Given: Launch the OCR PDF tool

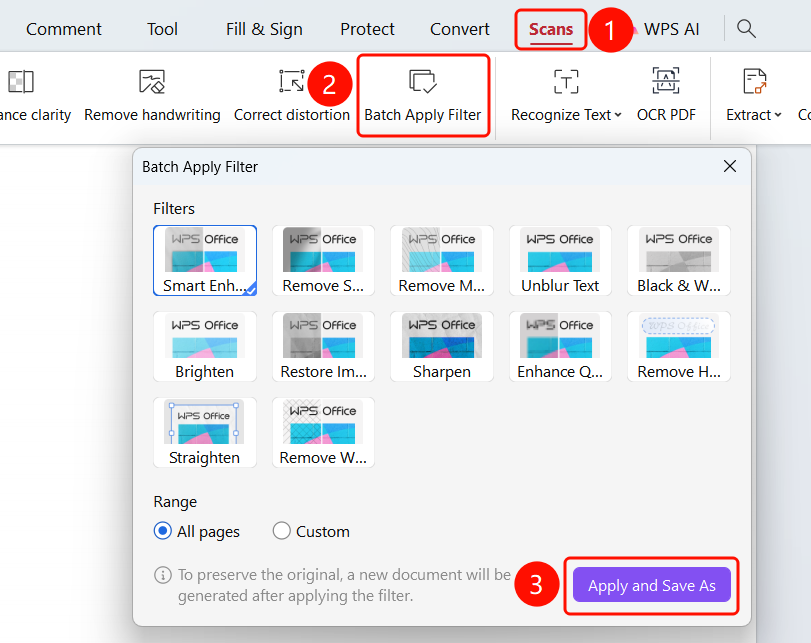Looking at the screenshot, I should pyautogui.click(x=666, y=96).
